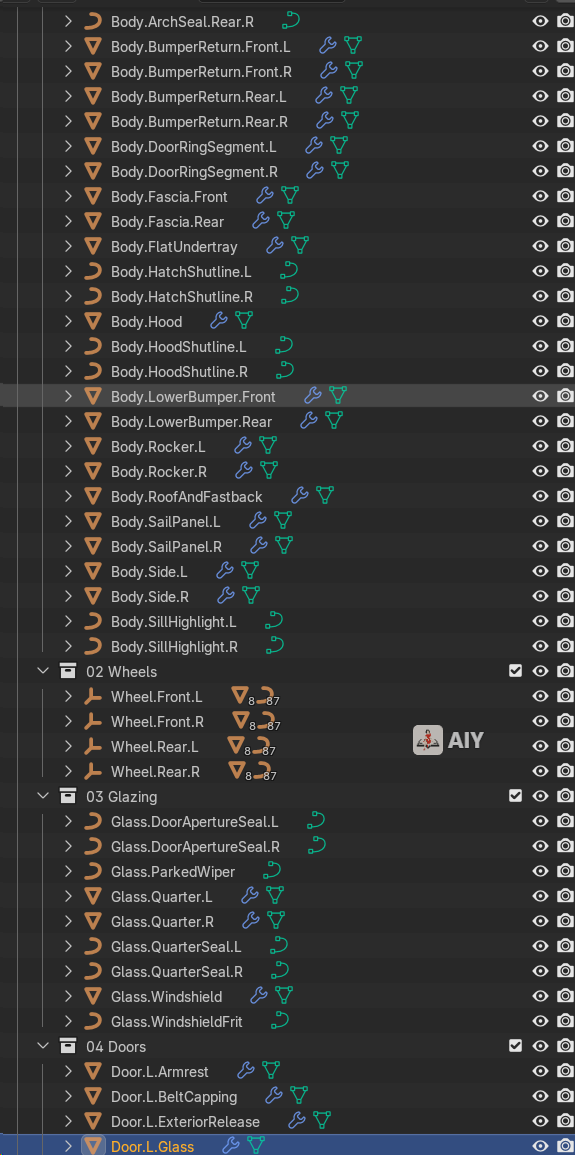Uncheck the 02 Wheels collection exclude checkbox

tap(515, 671)
